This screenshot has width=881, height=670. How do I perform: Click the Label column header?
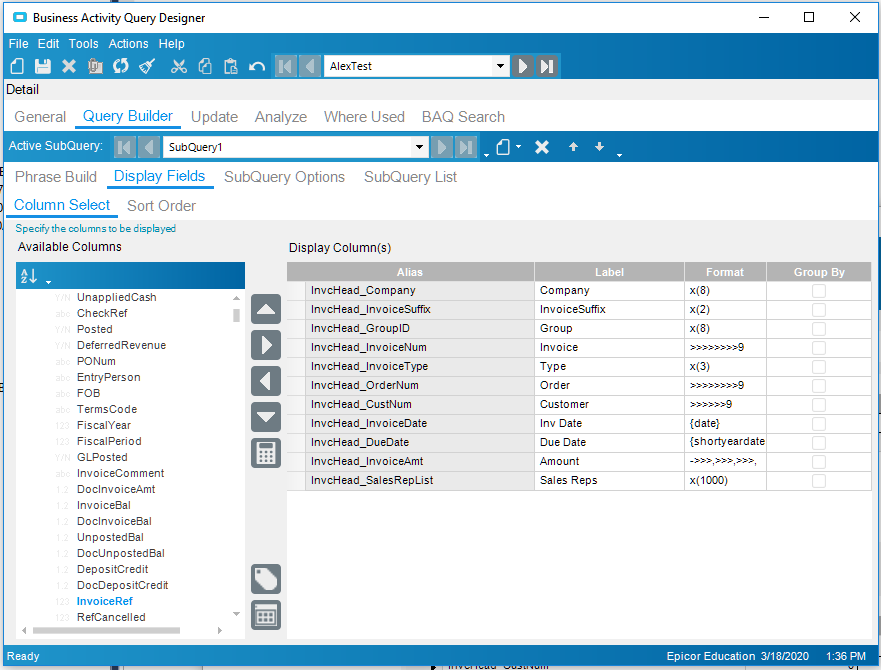click(609, 272)
